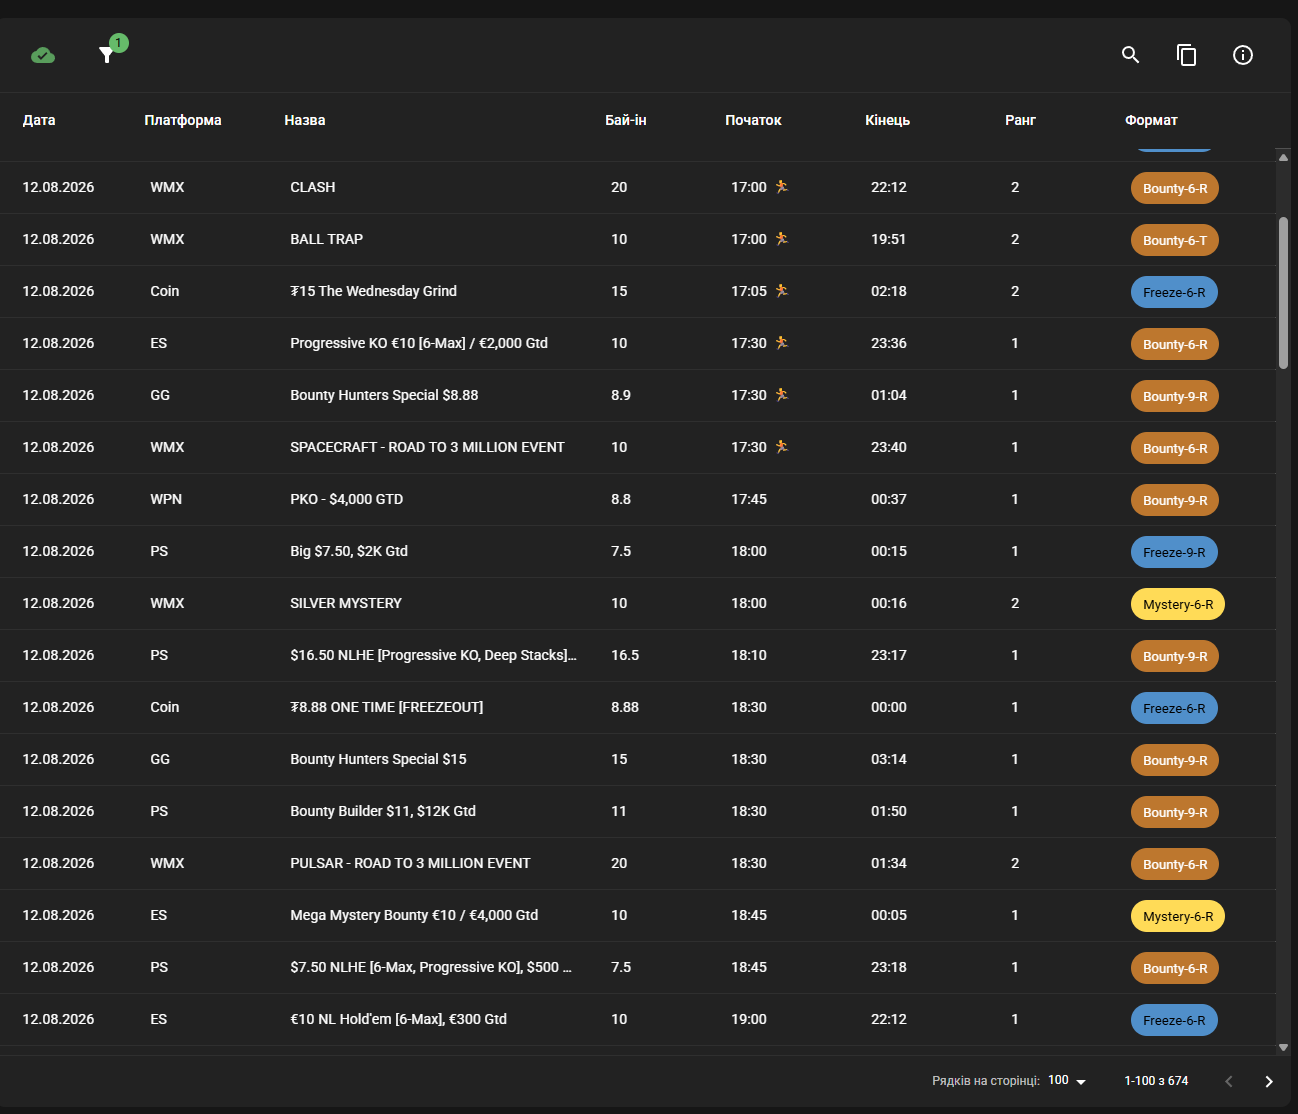The image size is (1298, 1114).
Task: Click the scrollbar down arrow
Action: [1283, 1048]
